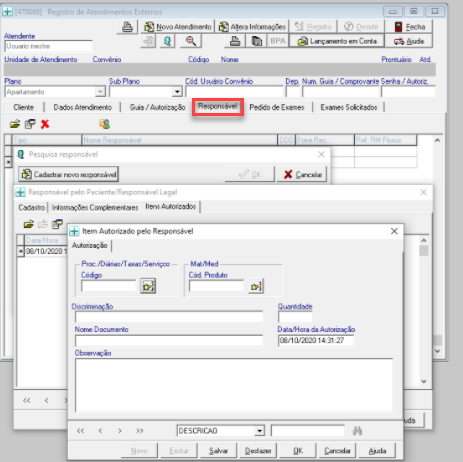
Task: Switch to the Cliente tab
Action: pyautogui.click(x=23, y=107)
